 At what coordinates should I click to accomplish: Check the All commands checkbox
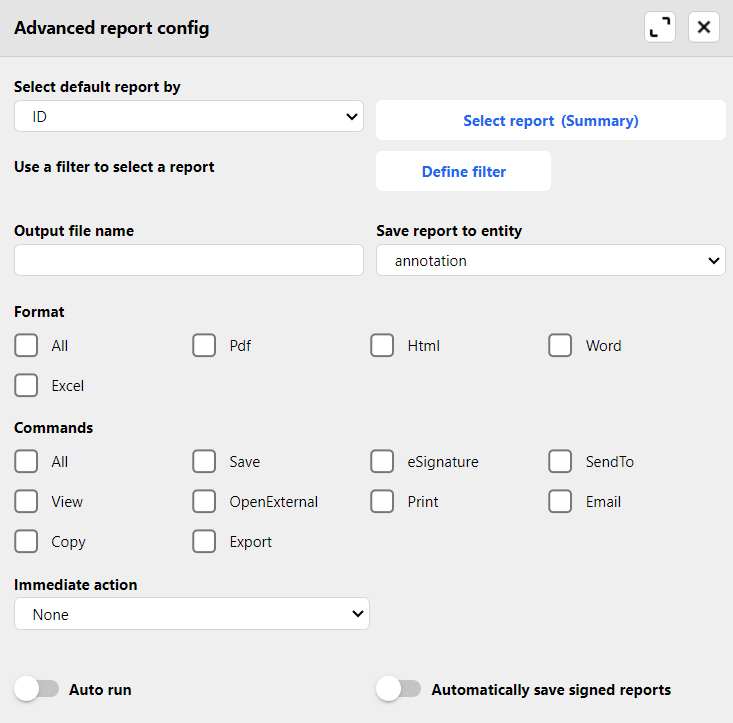(x=26, y=462)
